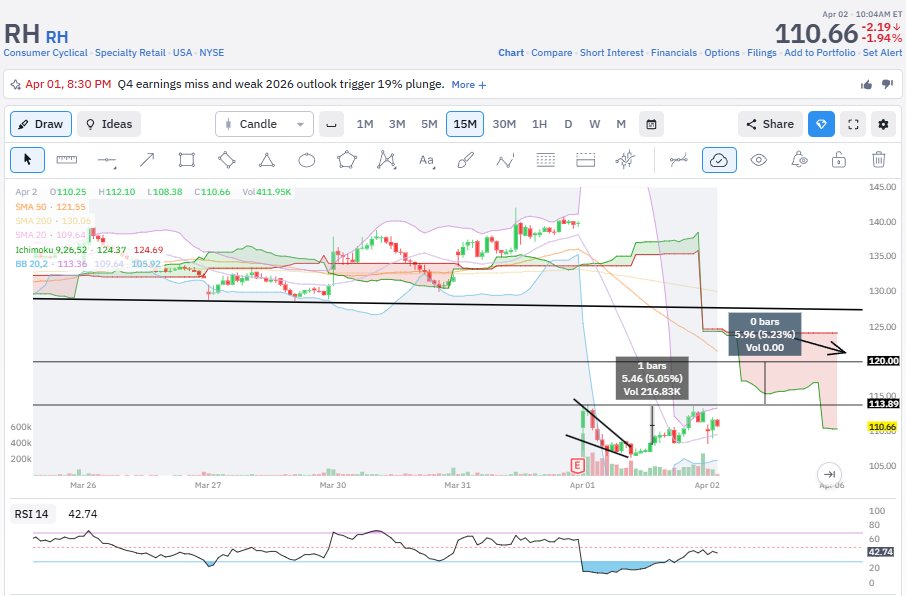The height and width of the screenshot is (596, 906).
Task: Select the arrow drawing tool
Action: coord(147,160)
